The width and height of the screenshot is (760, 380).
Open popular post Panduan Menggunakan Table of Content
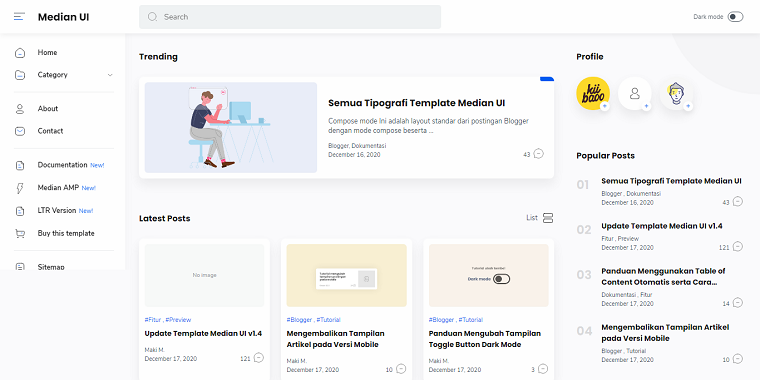click(664, 277)
